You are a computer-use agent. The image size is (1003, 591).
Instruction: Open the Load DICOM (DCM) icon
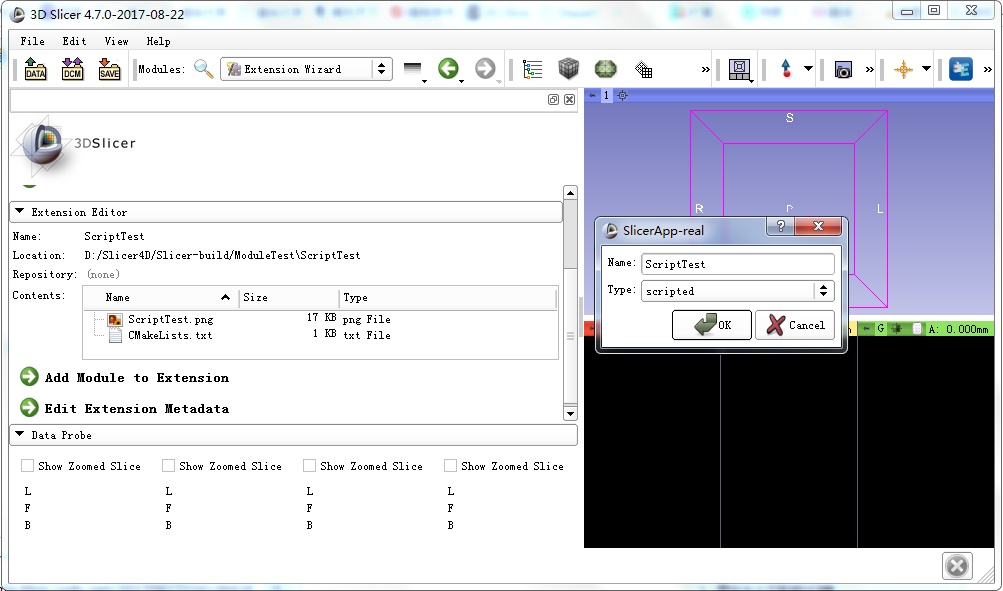pyautogui.click(x=72, y=68)
